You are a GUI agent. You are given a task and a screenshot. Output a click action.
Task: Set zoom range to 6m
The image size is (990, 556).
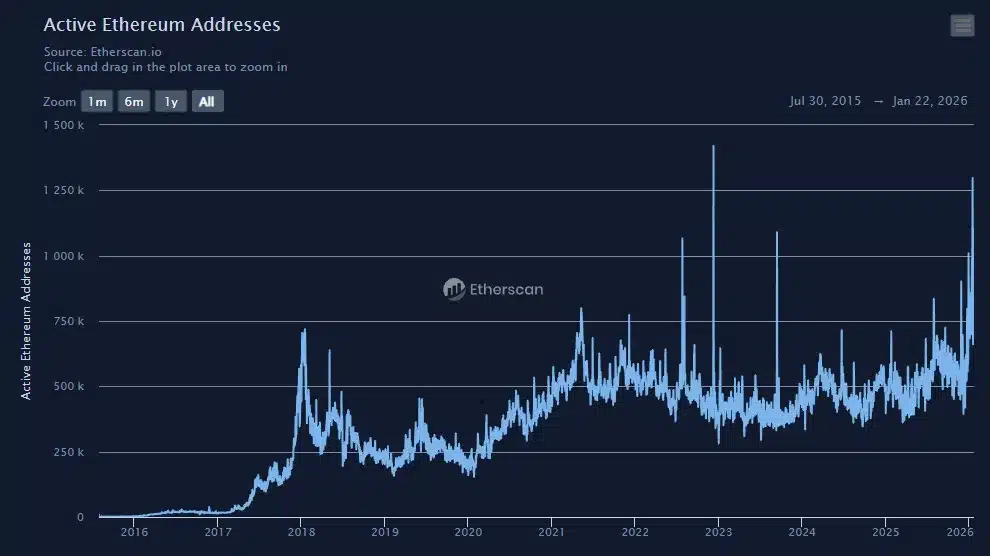point(134,102)
